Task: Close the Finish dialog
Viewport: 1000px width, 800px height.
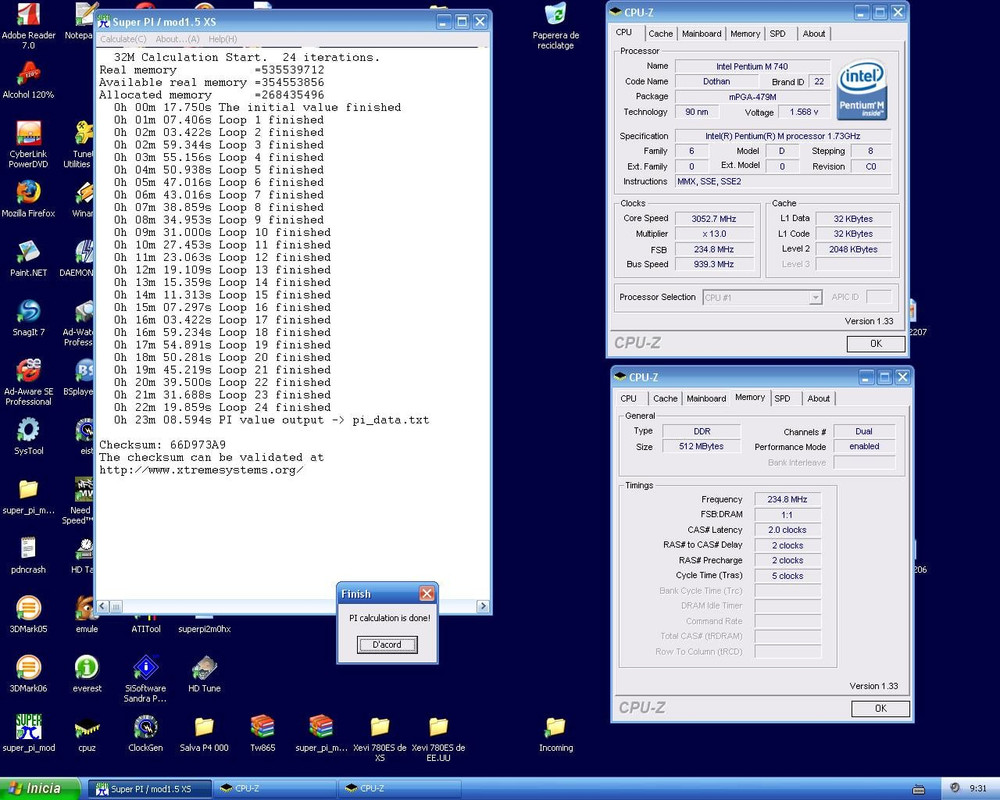Action: click(427, 594)
